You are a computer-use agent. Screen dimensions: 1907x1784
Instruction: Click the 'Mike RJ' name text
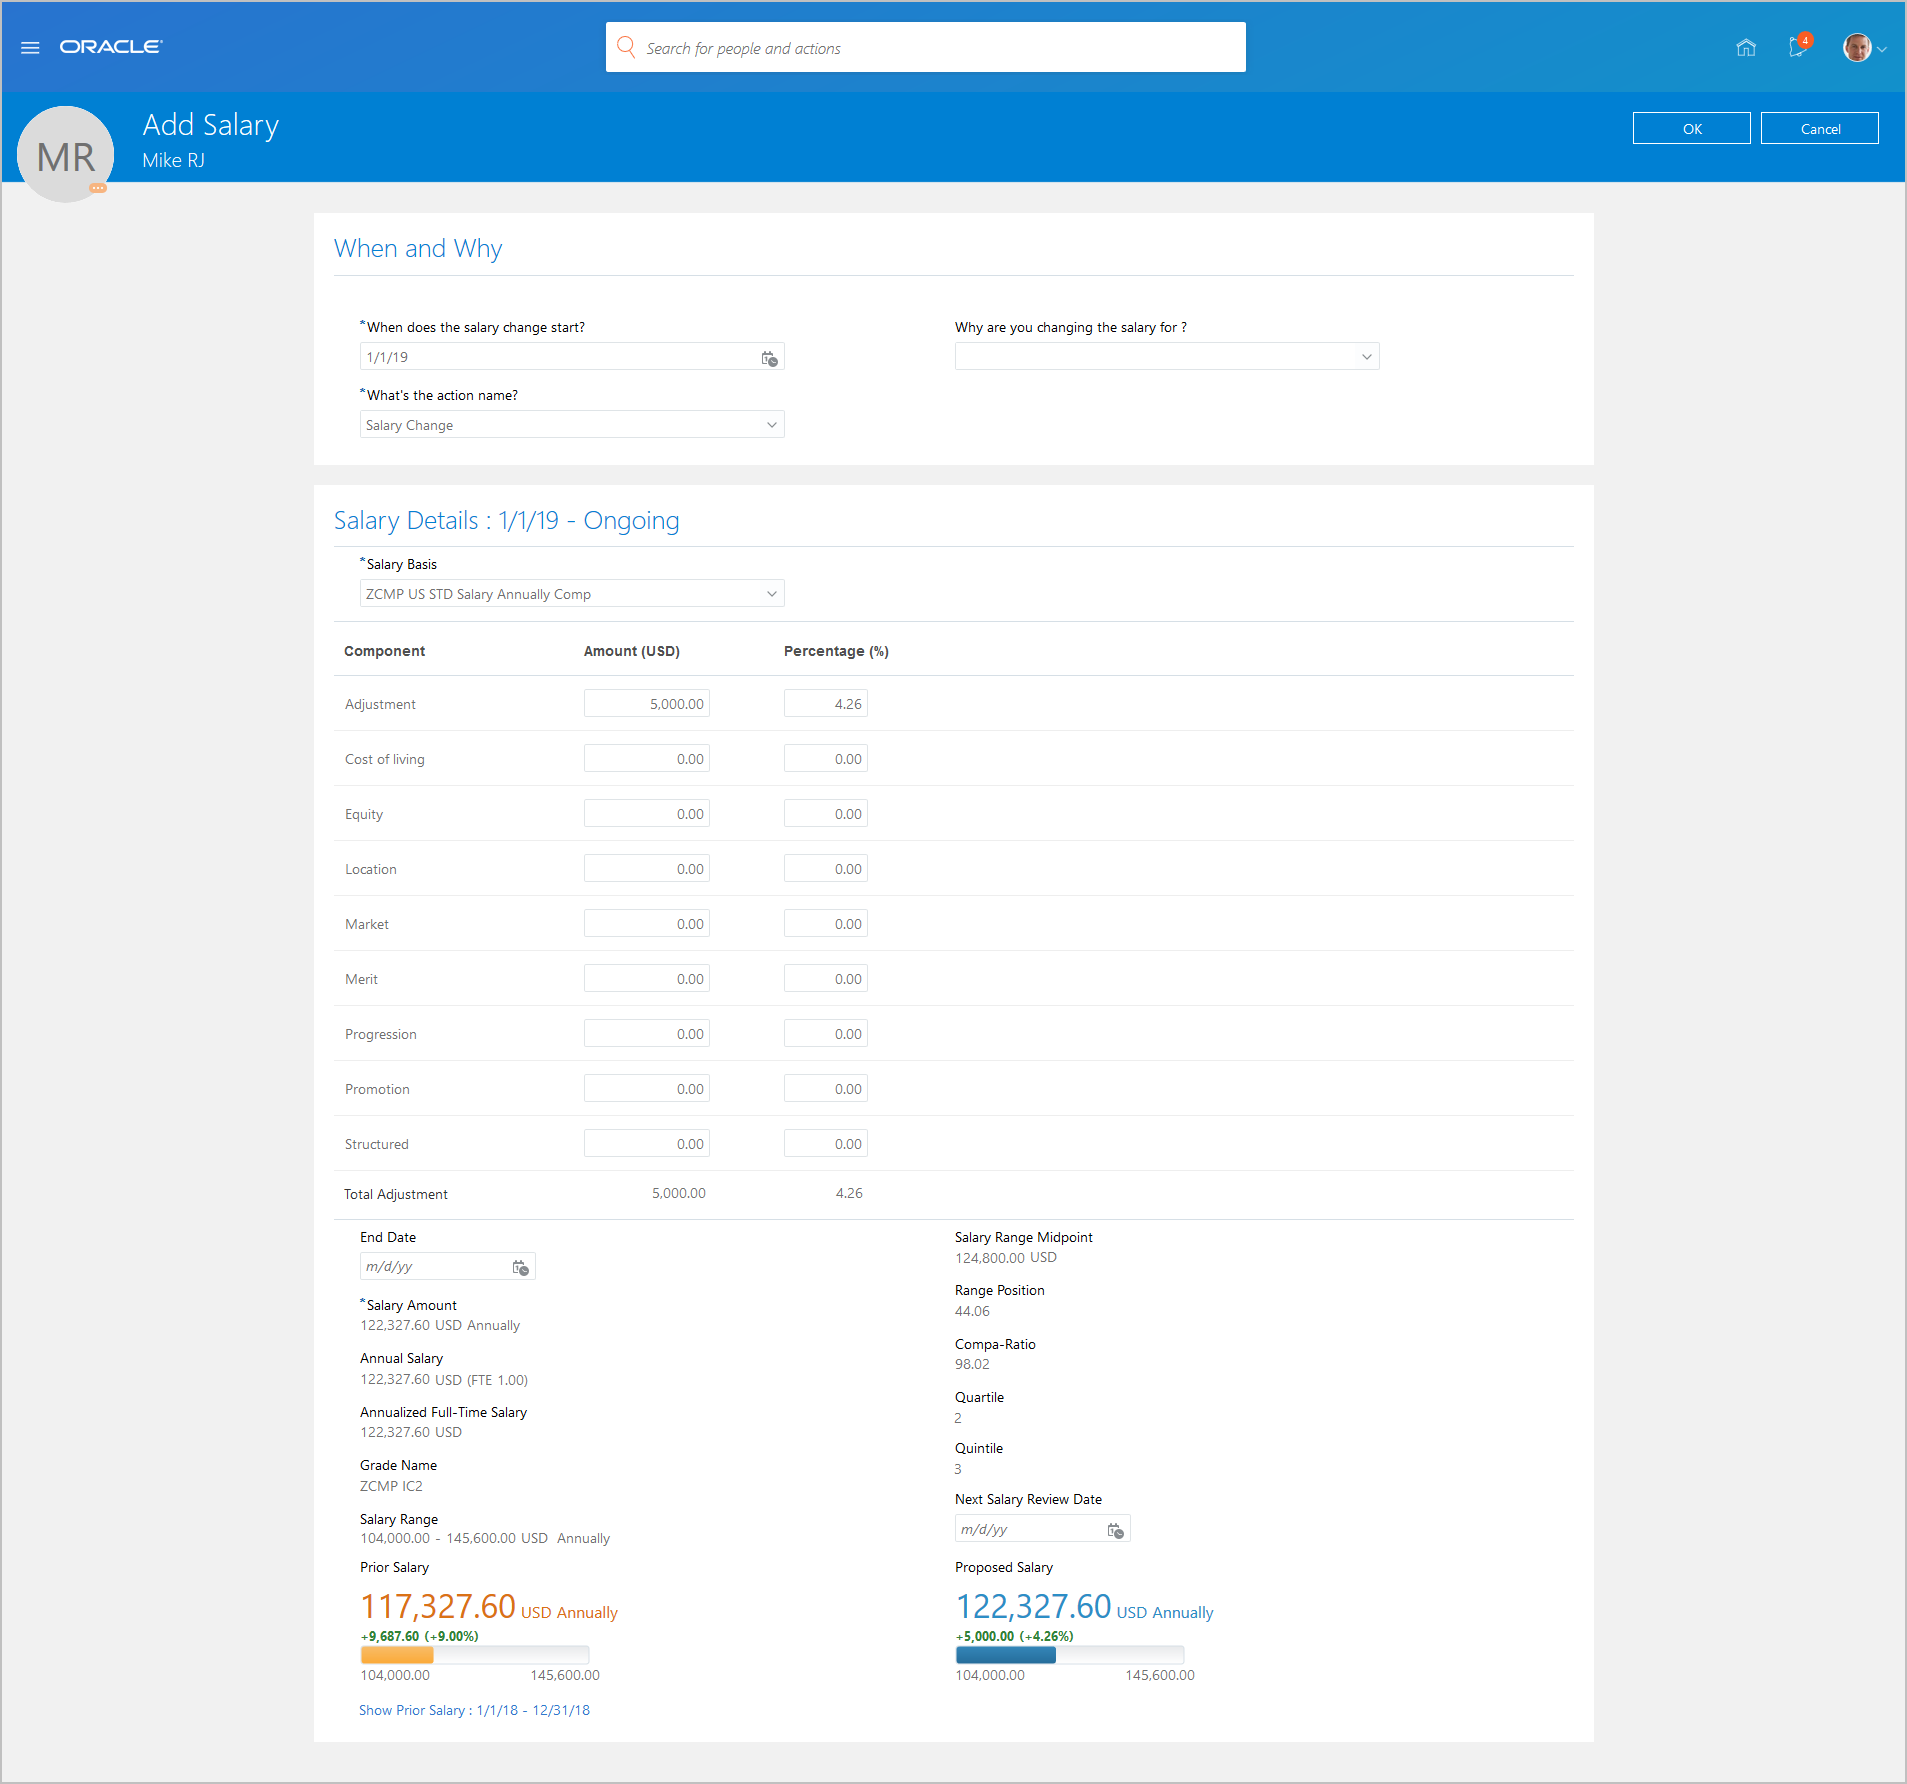(x=173, y=161)
